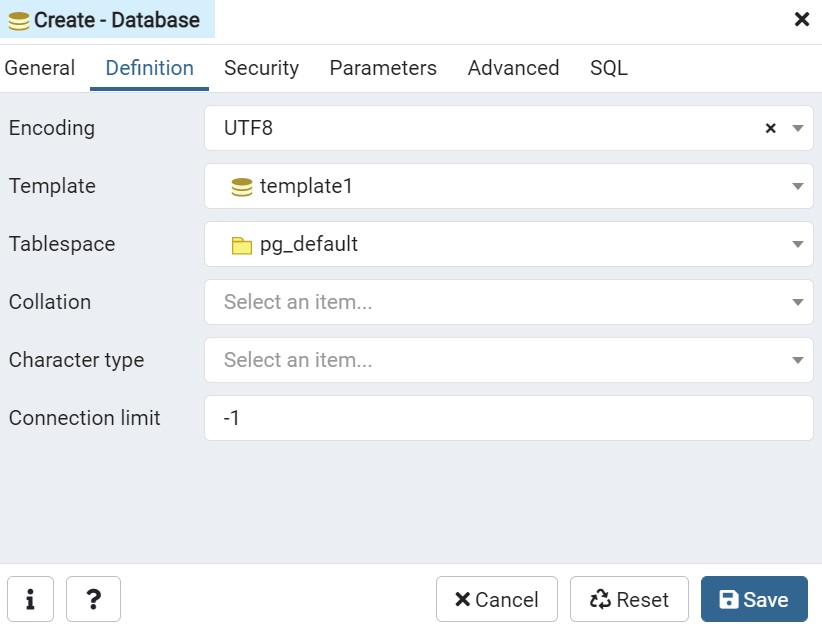Expand the Encoding dropdown arrow
This screenshot has height=631, width=822.
click(x=798, y=128)
